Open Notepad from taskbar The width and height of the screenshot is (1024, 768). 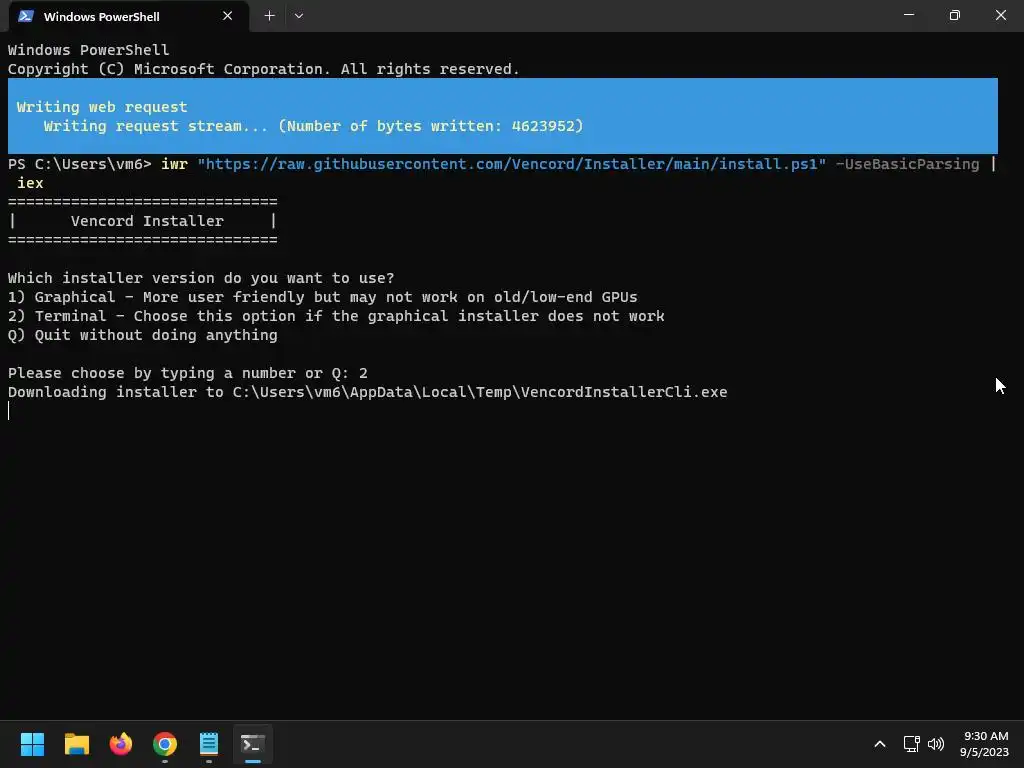(209, 744)
